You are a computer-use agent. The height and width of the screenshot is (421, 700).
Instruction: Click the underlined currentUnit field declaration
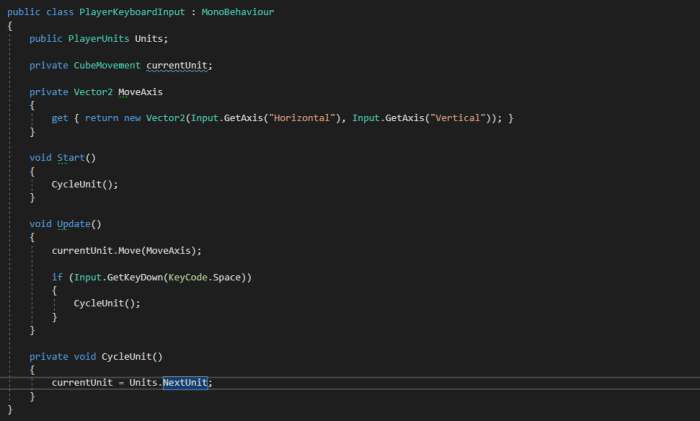coord(178,65)
